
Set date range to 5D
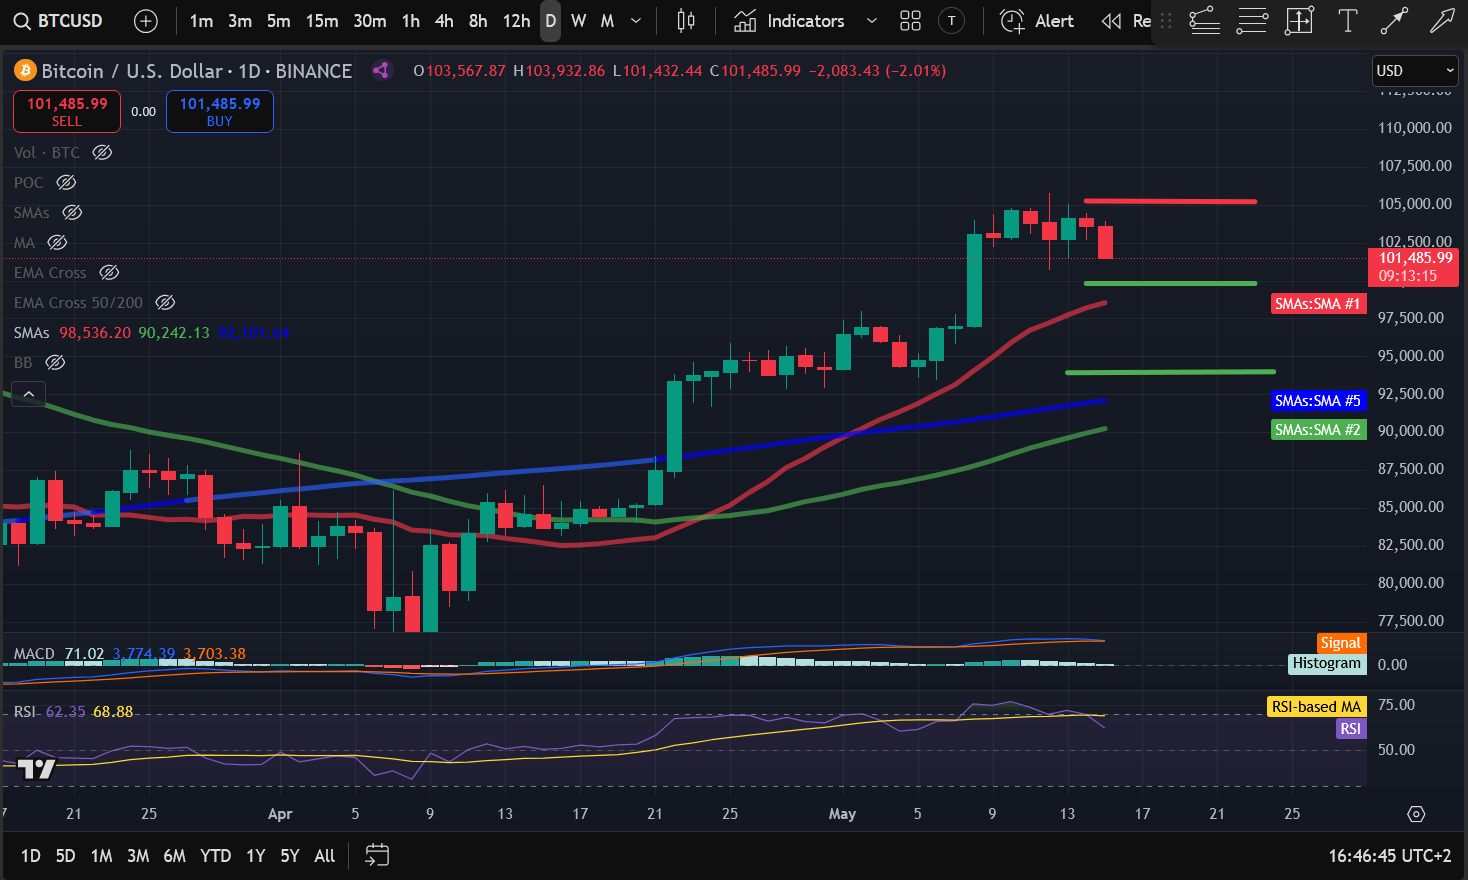[x=66, y=855]
